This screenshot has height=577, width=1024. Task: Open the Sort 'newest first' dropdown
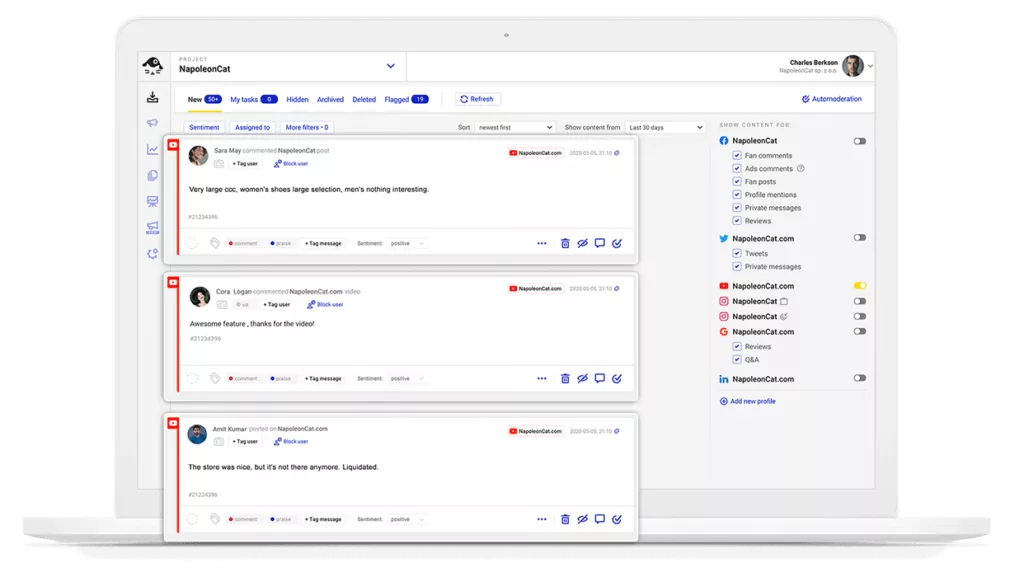[513, 128]
